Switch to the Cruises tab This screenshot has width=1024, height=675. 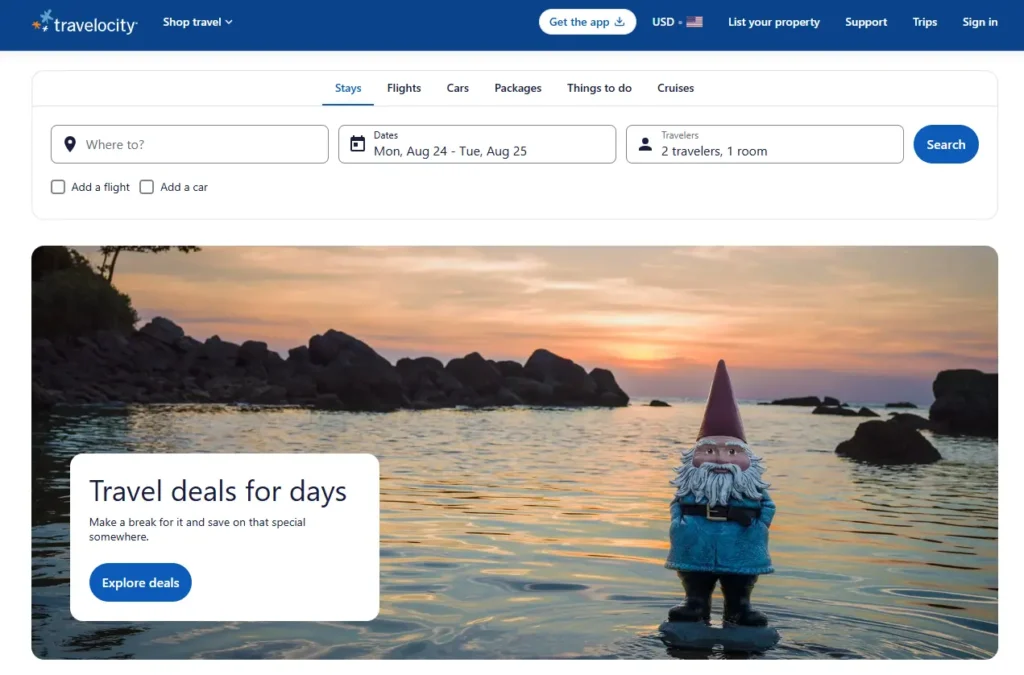pyautogui.click(x=675, y=88)
